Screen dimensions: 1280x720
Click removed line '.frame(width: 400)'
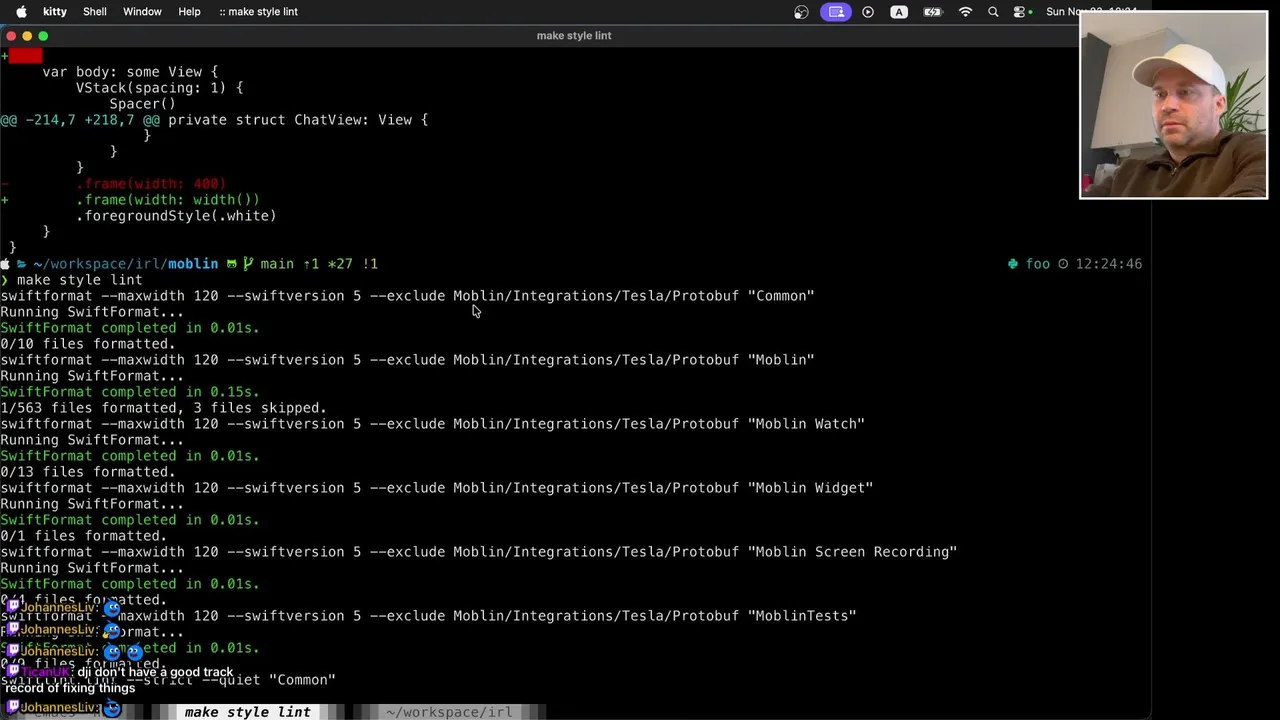pyautogui.click(x=151, y=184)
